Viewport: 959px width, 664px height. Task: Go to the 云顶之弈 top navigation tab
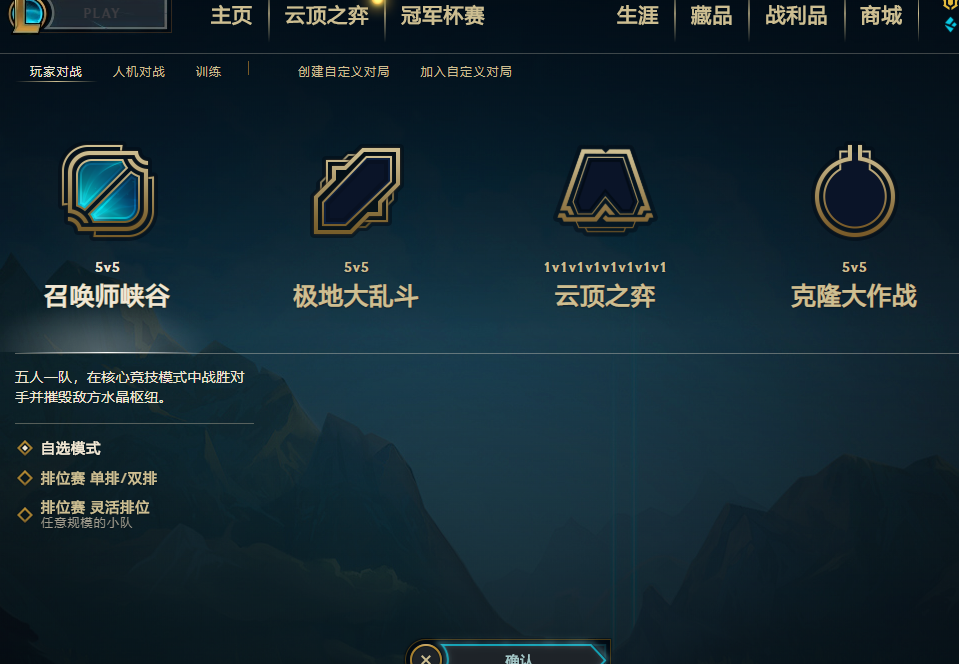327,16
